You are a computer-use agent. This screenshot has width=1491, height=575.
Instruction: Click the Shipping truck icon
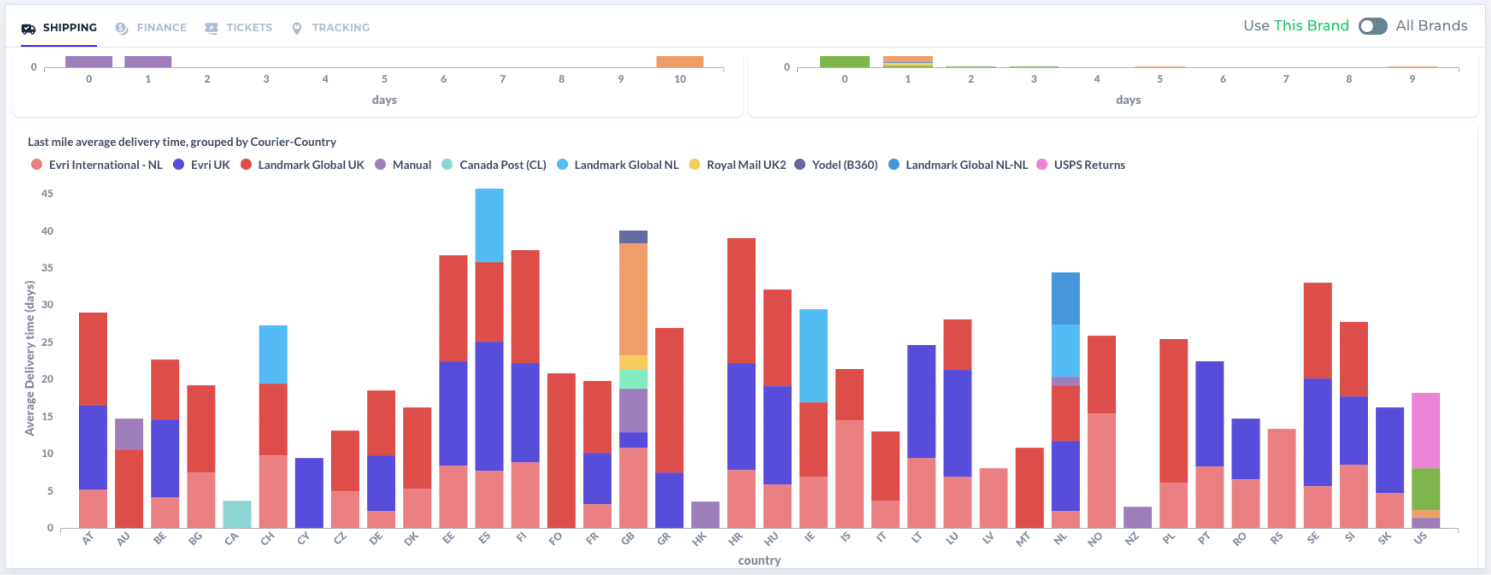tap(29, 28)
